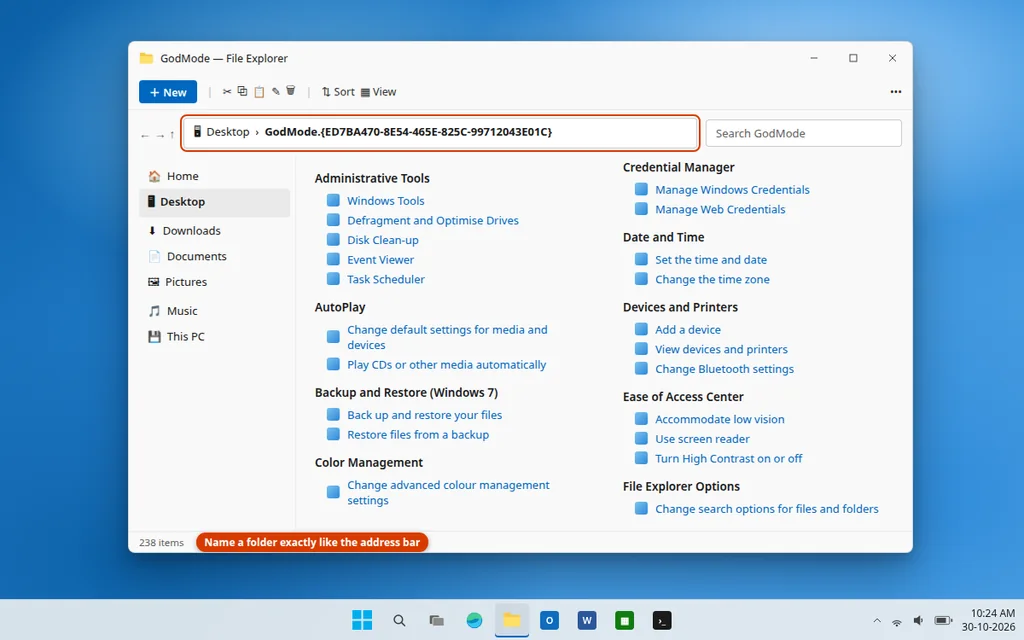Open Restore files from a backup
1024x640 pixels.
(418, 435)
